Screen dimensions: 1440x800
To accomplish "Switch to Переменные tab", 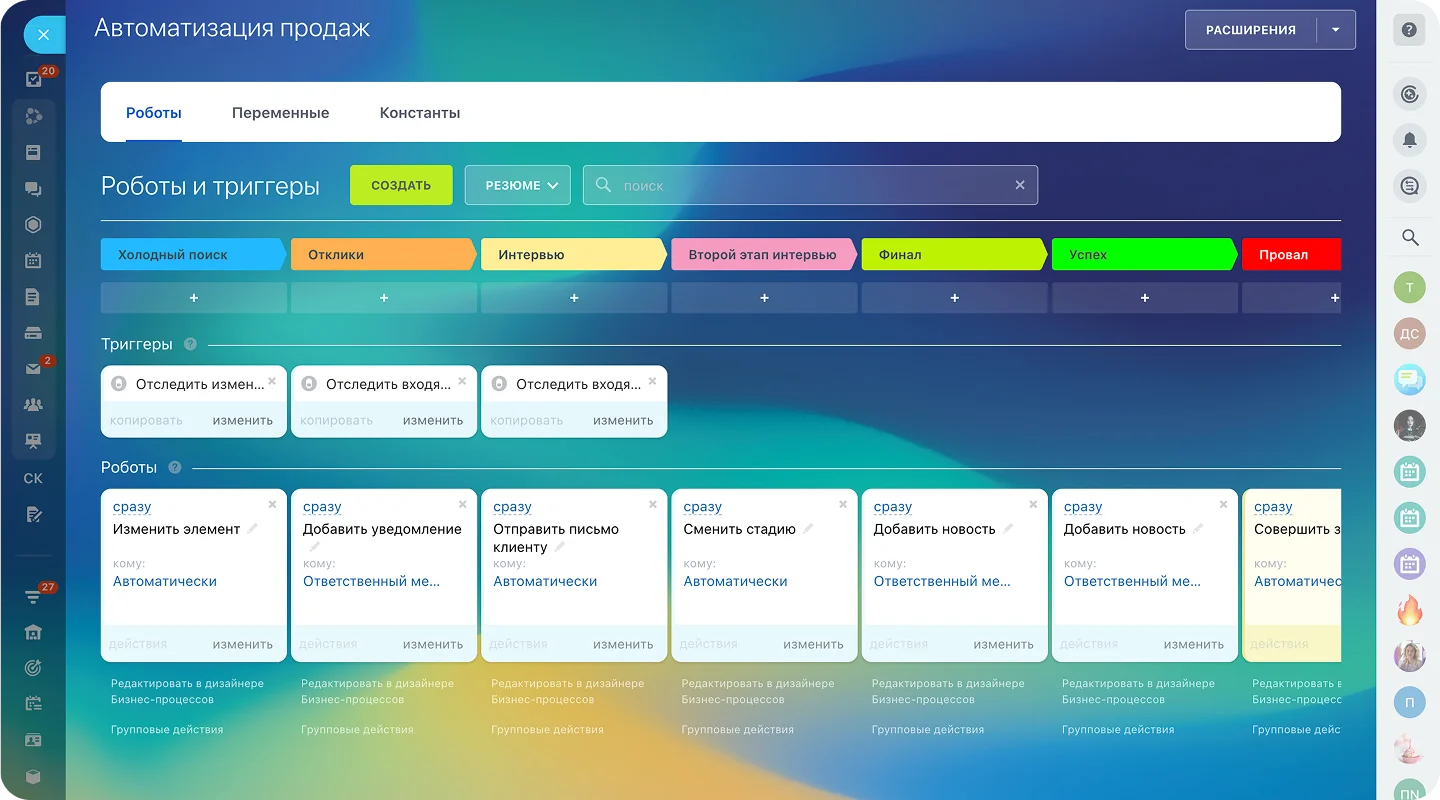I will click(280, 113).
